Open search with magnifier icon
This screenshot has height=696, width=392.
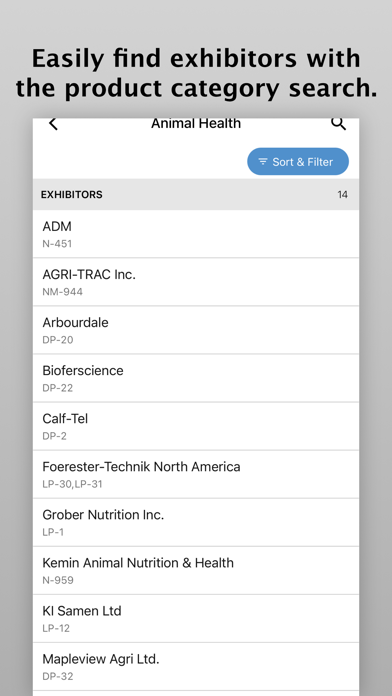point(338,124)
